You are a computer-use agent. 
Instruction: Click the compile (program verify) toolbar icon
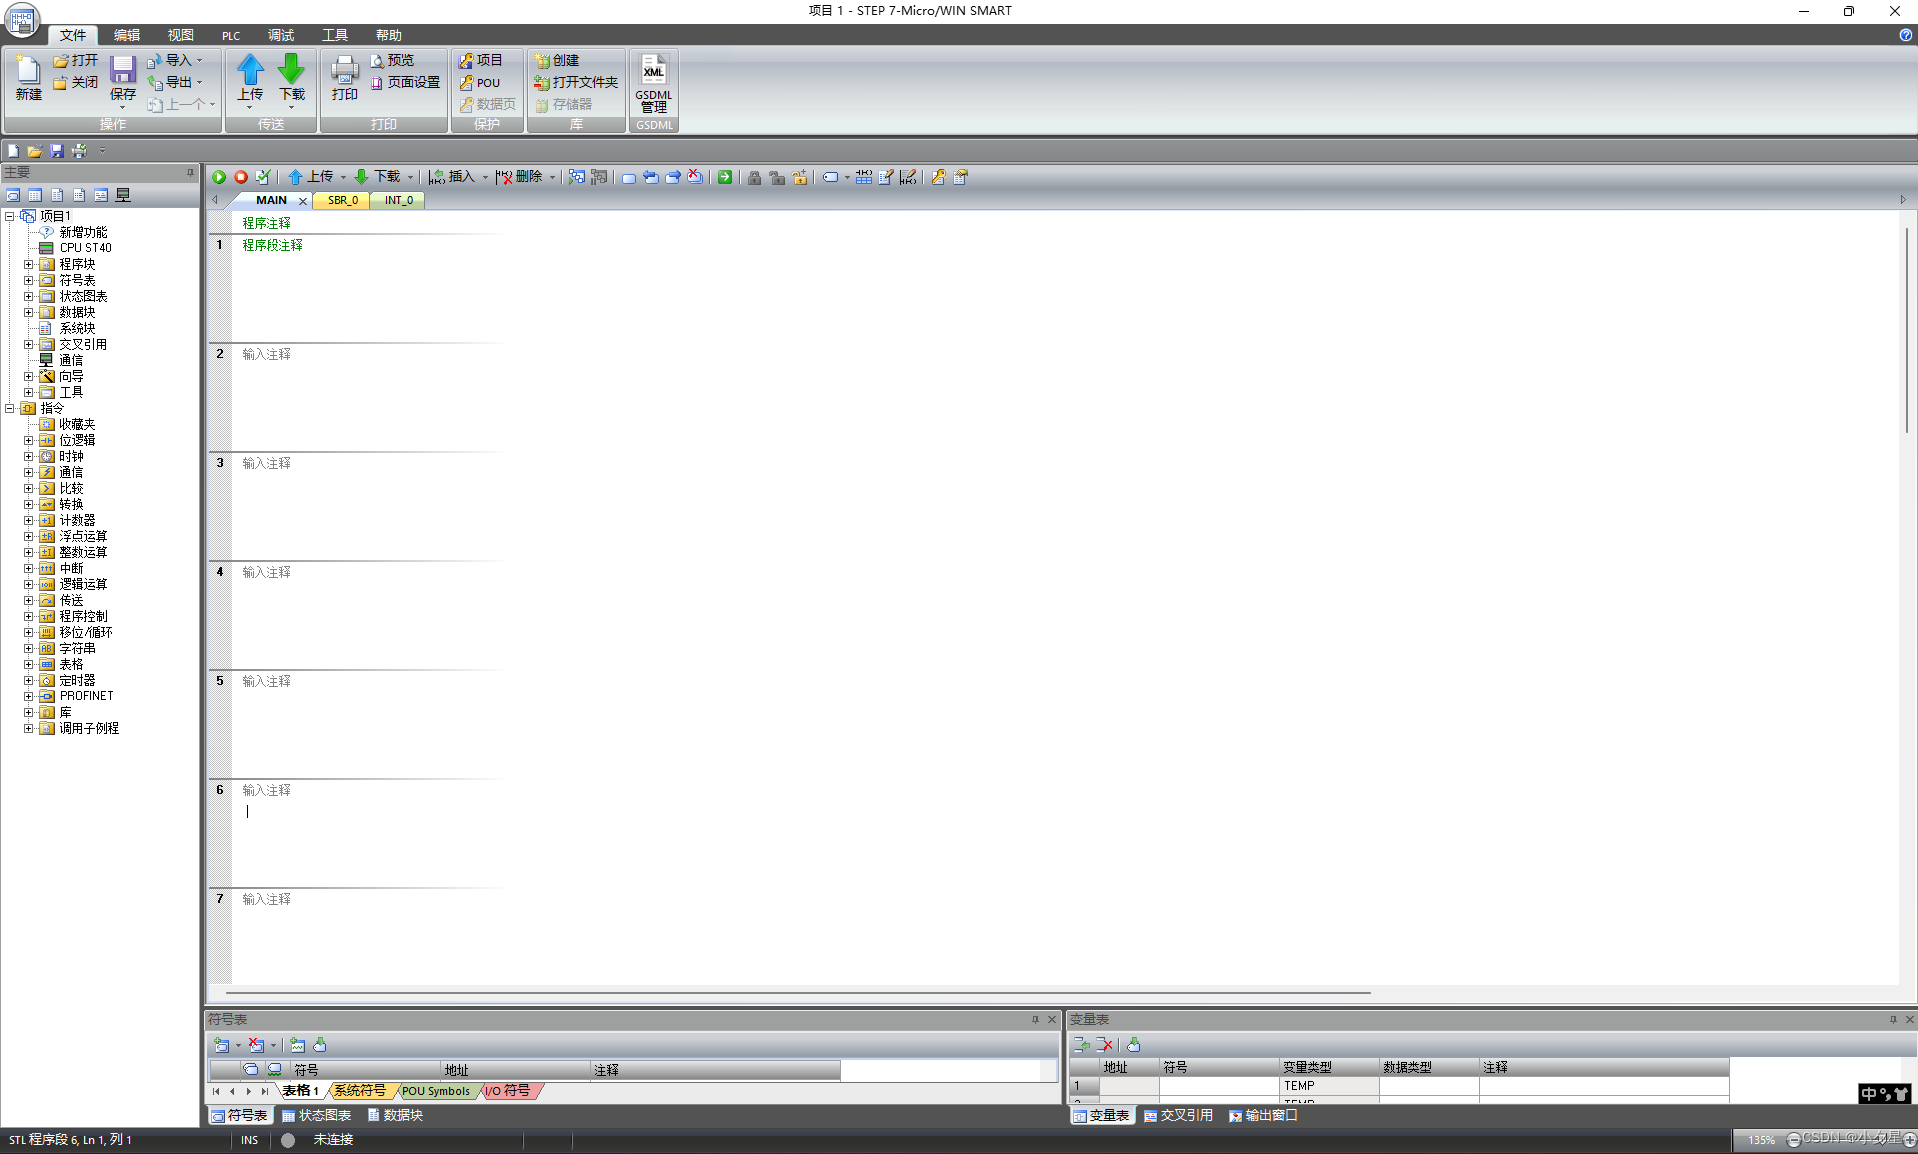263,177
